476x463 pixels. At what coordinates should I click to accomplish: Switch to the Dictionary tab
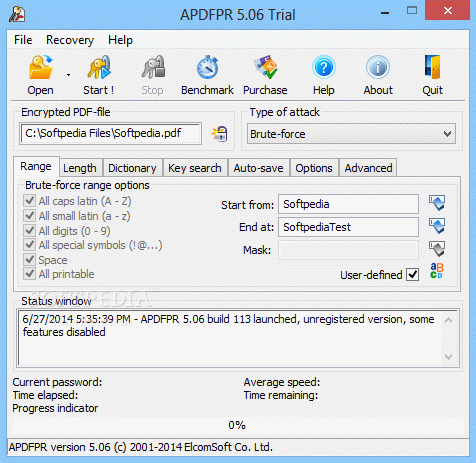(132, 168)
